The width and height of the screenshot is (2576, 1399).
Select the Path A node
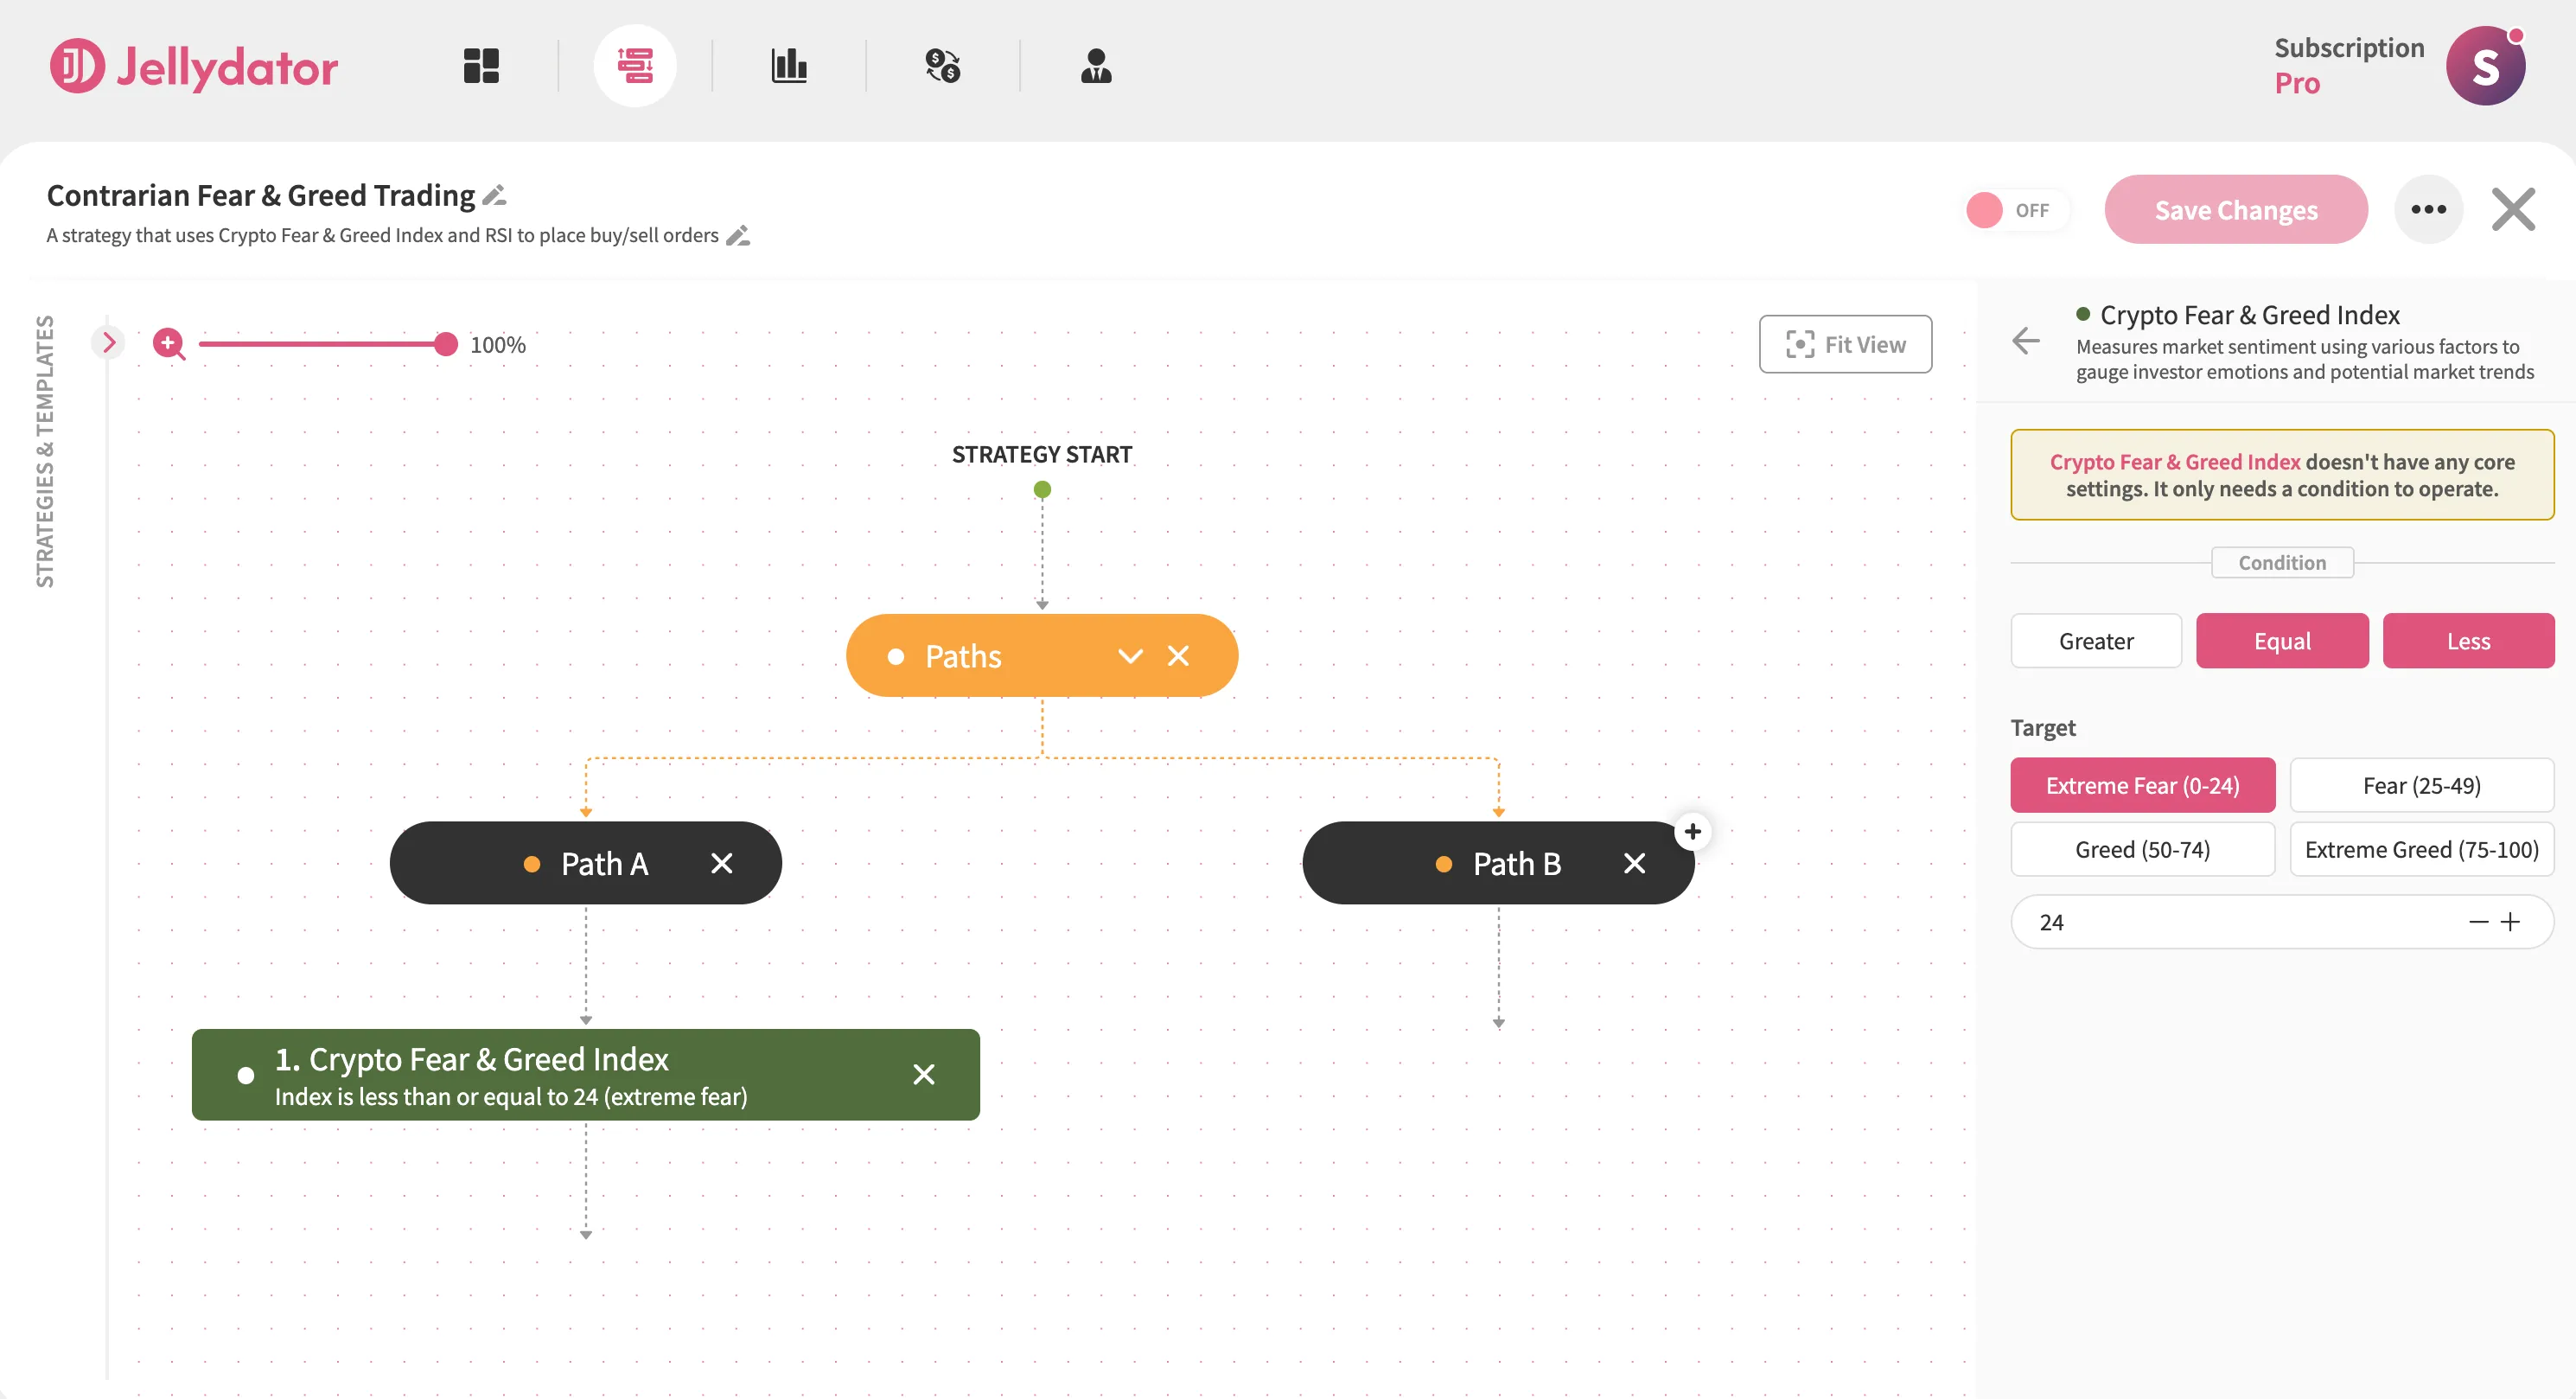(585, 863)
